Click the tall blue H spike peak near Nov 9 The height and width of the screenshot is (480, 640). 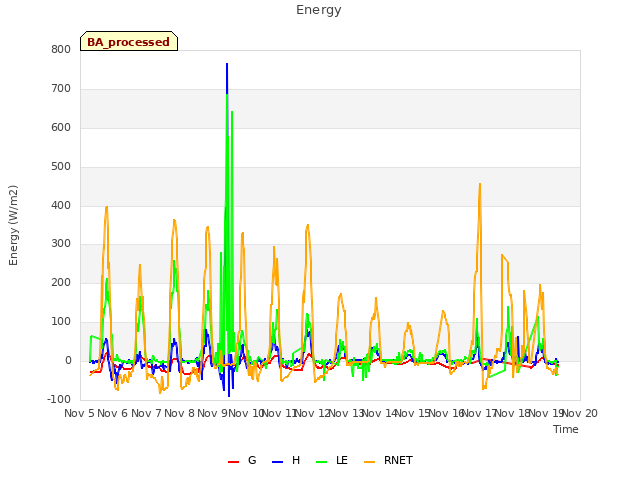(x=227, y=64)
